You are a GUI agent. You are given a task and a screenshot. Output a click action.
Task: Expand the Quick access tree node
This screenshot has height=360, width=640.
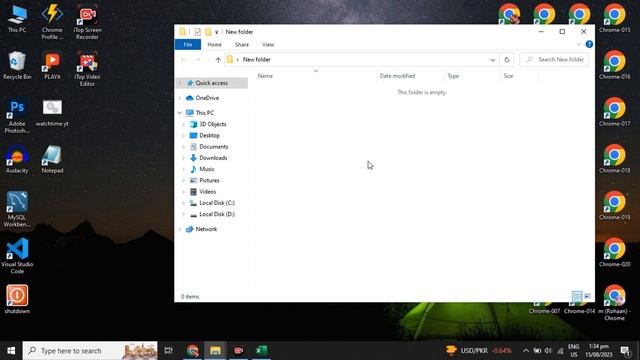click(180, 83)
